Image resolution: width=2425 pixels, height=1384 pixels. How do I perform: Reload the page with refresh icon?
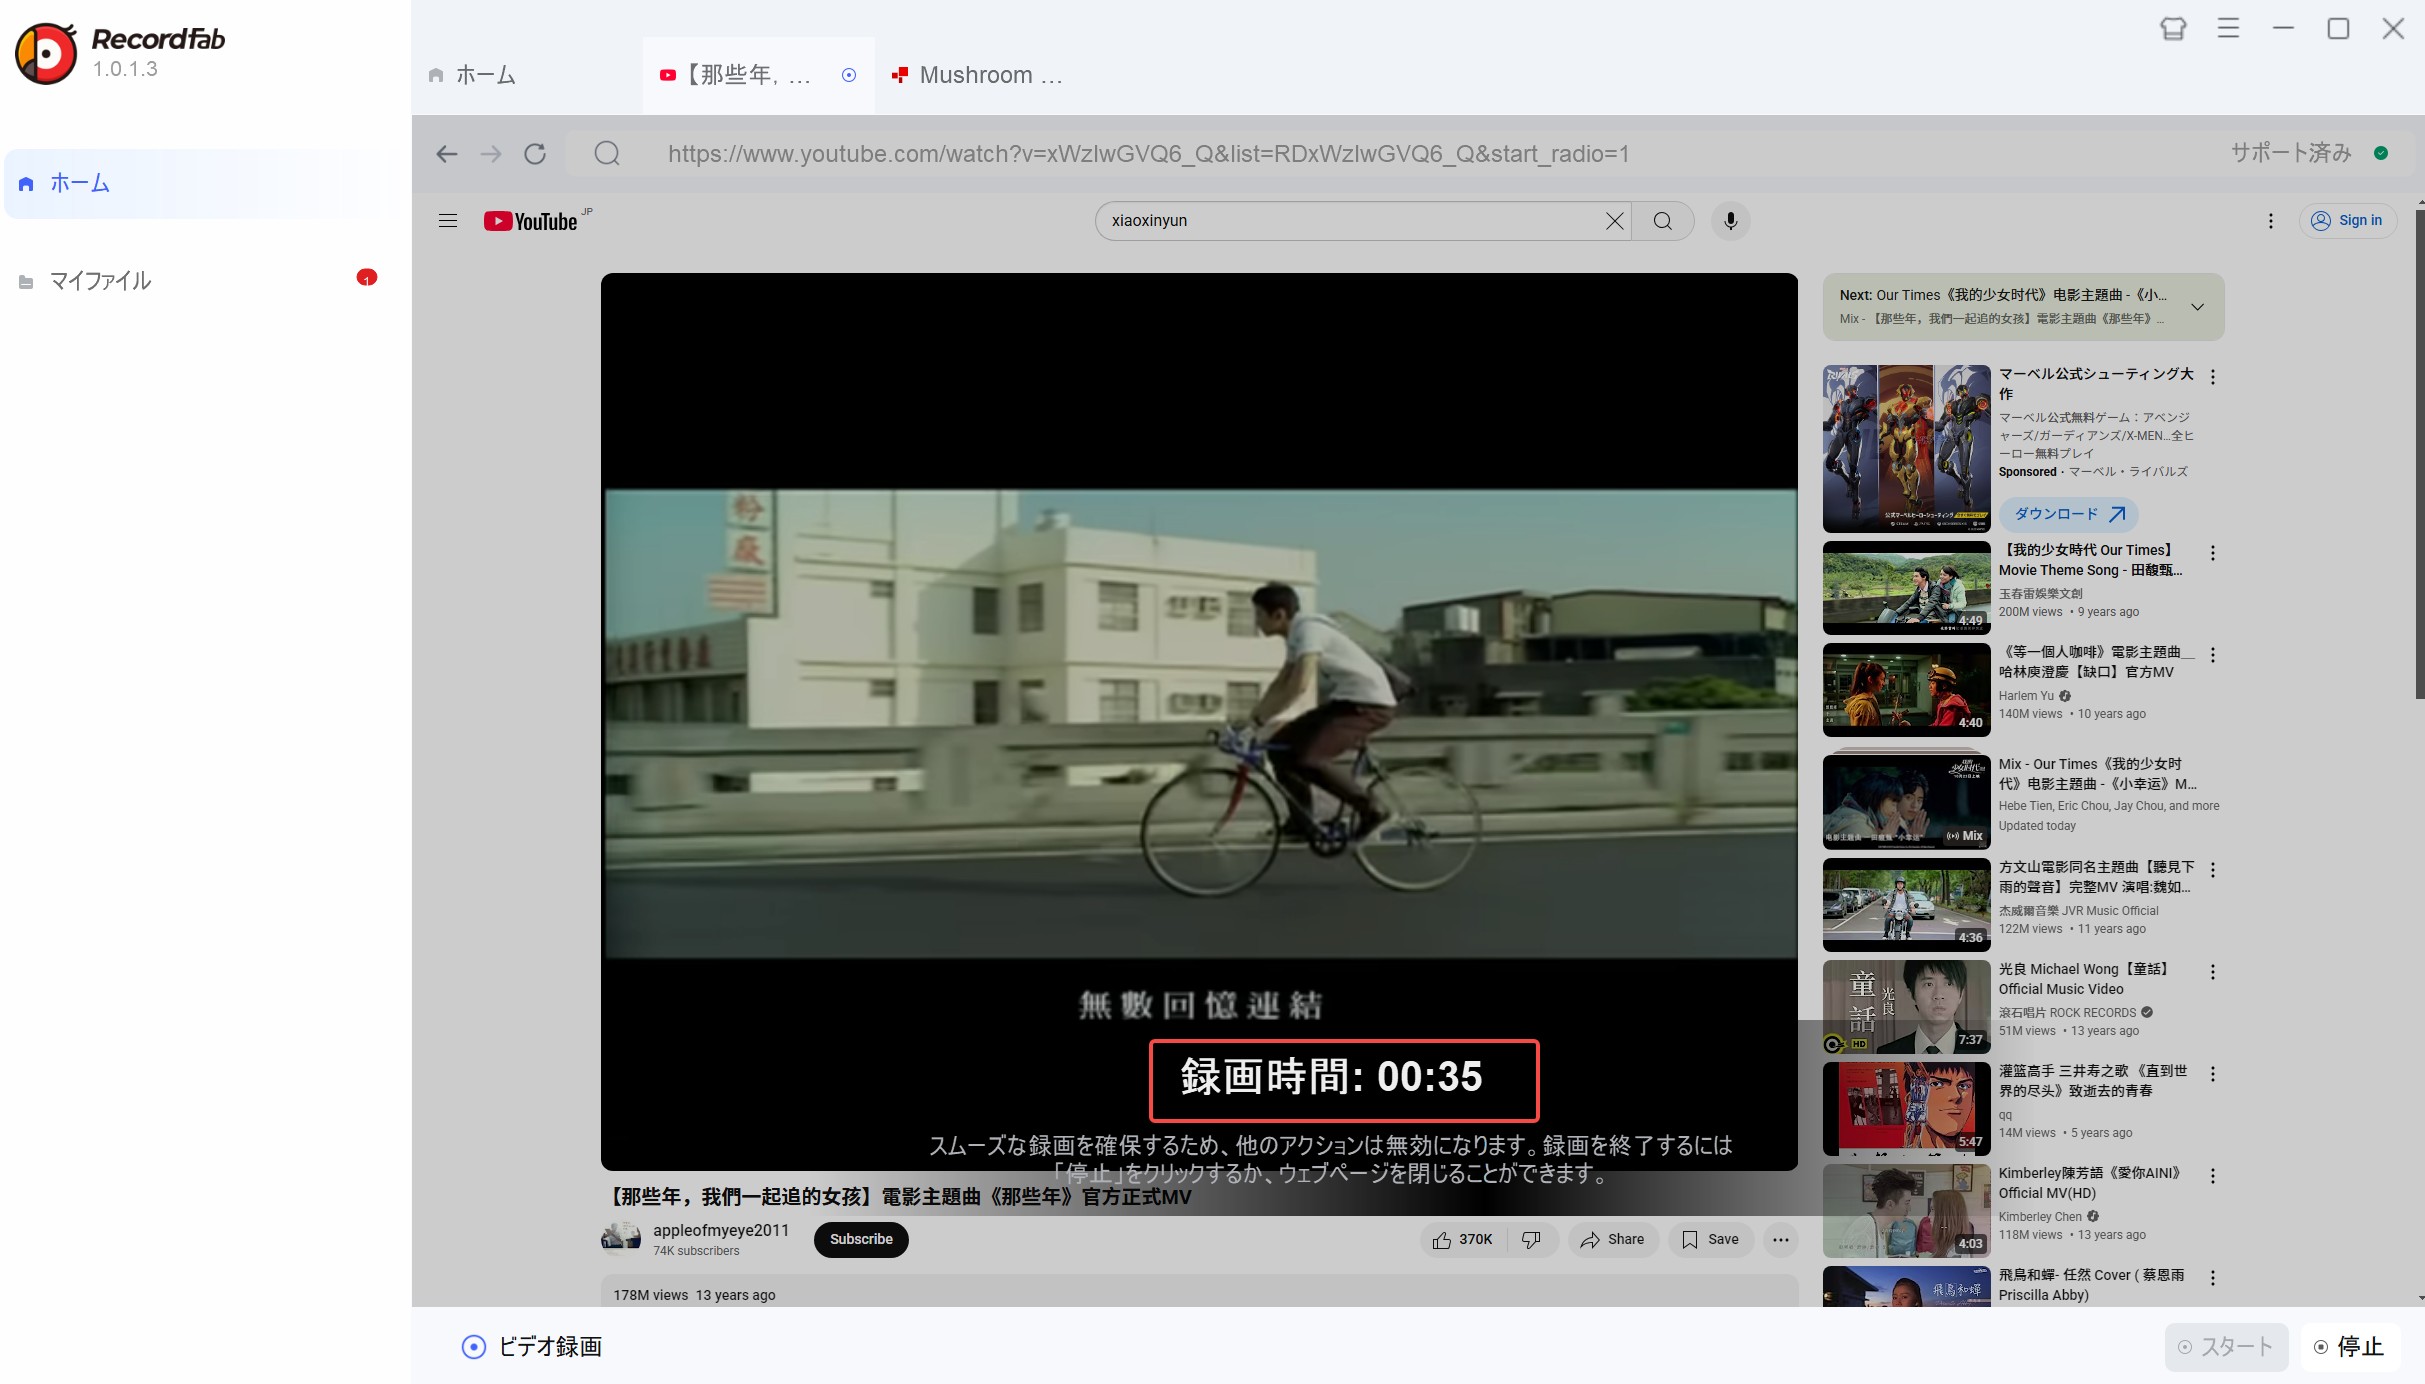coord(535,154)
